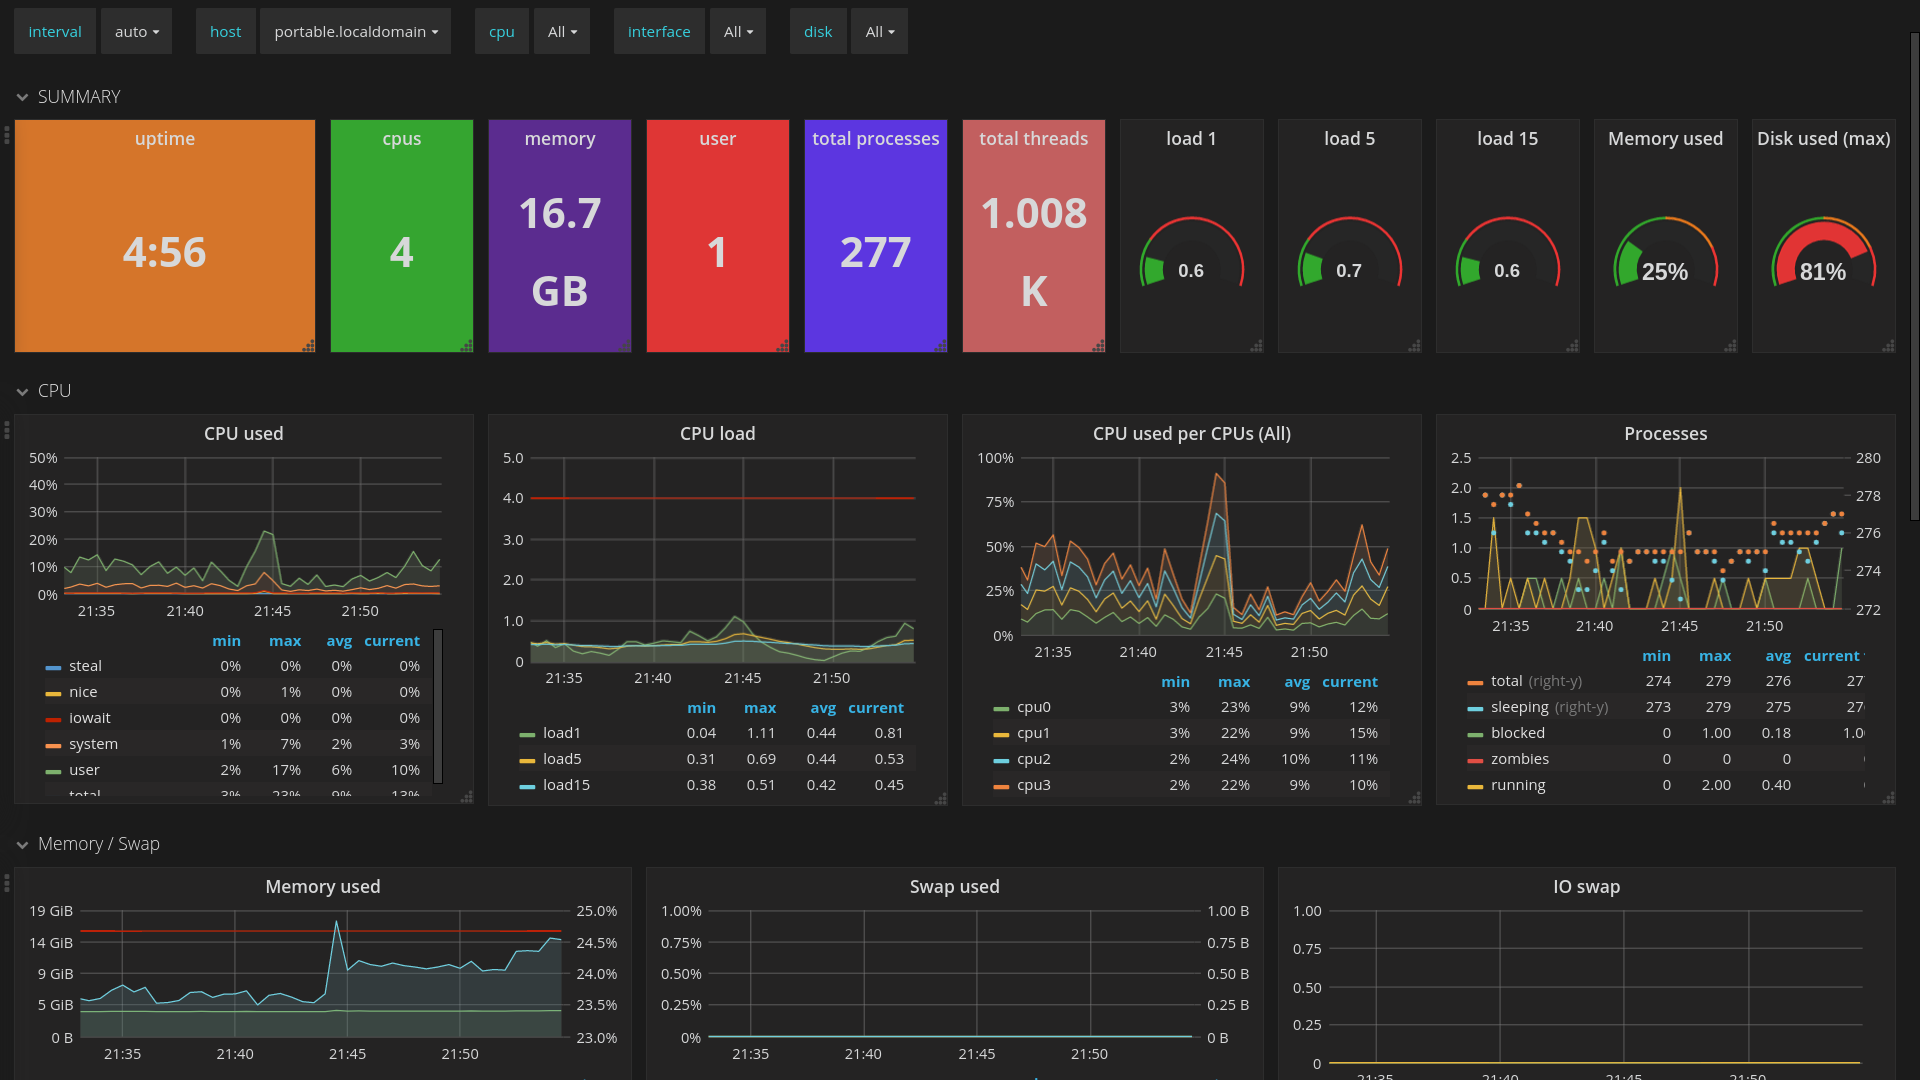Click resize handle on CPU load panel
The image size is (1920, 1080).
(941, 799)
